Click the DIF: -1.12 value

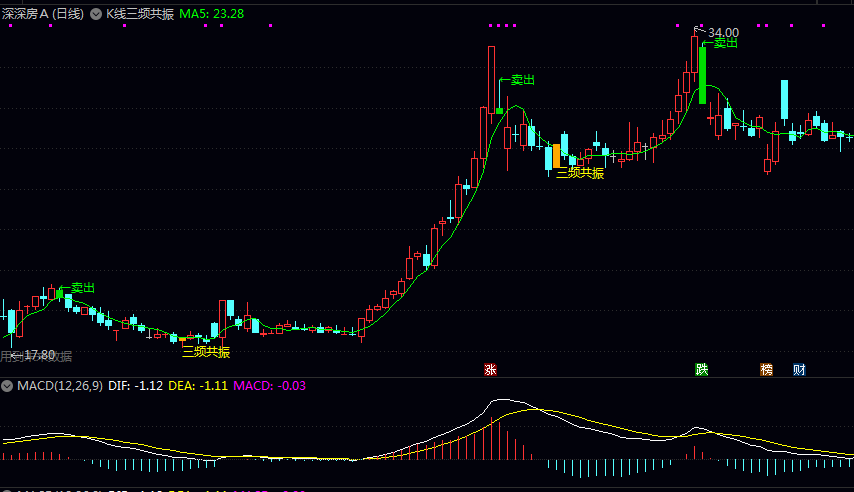coord(136,386)
